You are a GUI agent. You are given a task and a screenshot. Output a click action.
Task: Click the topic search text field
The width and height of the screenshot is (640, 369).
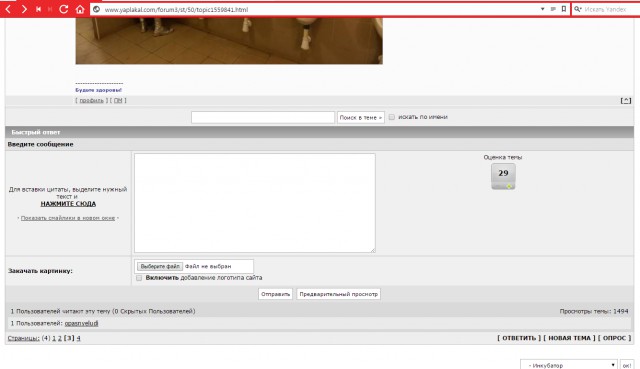click(x=263, y=118)
